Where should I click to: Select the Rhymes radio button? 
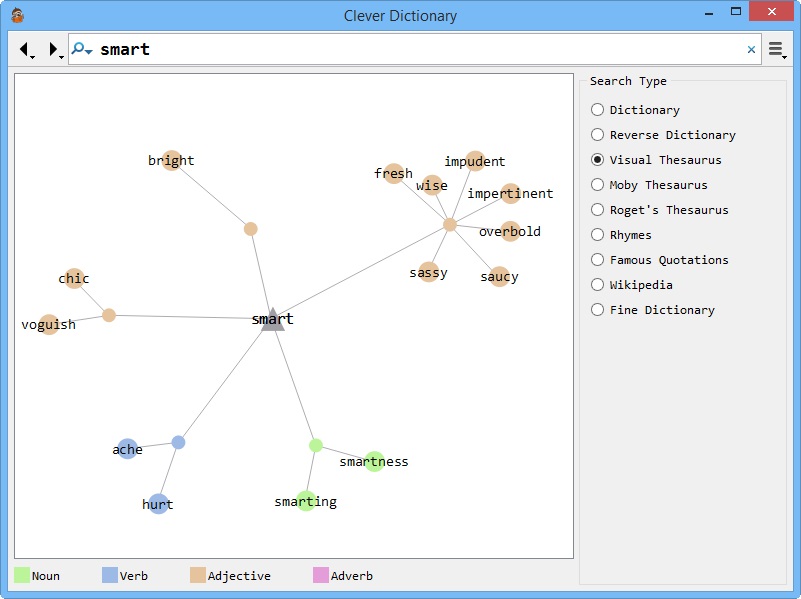[x=598, y=235]
